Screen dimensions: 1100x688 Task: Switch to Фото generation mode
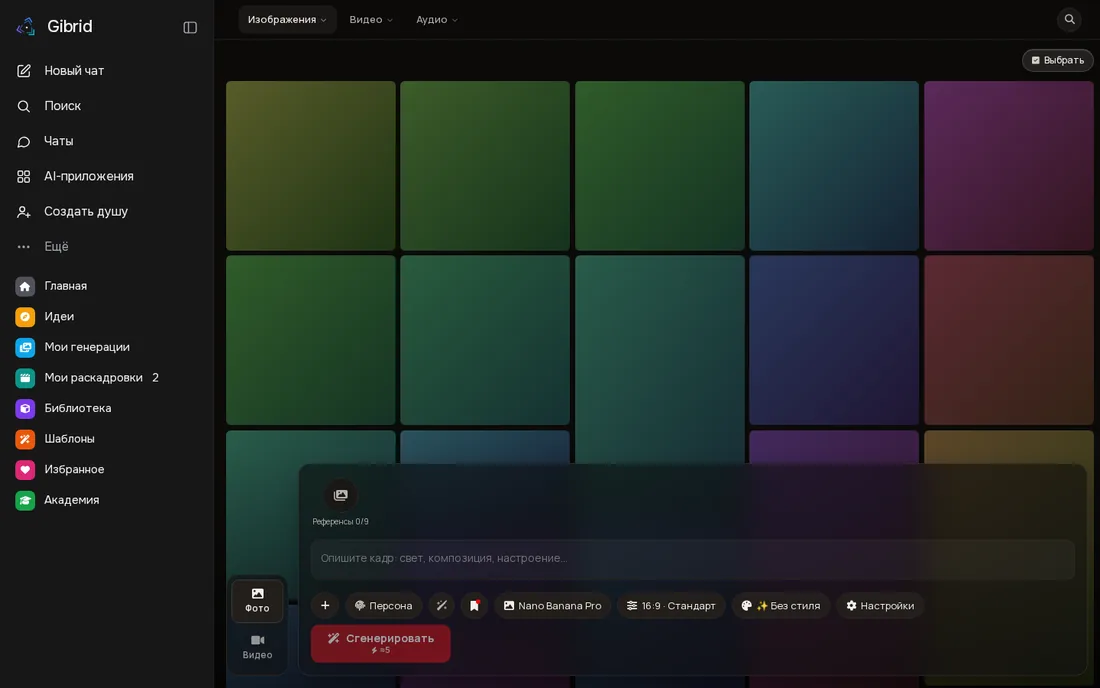coord(257,600)
